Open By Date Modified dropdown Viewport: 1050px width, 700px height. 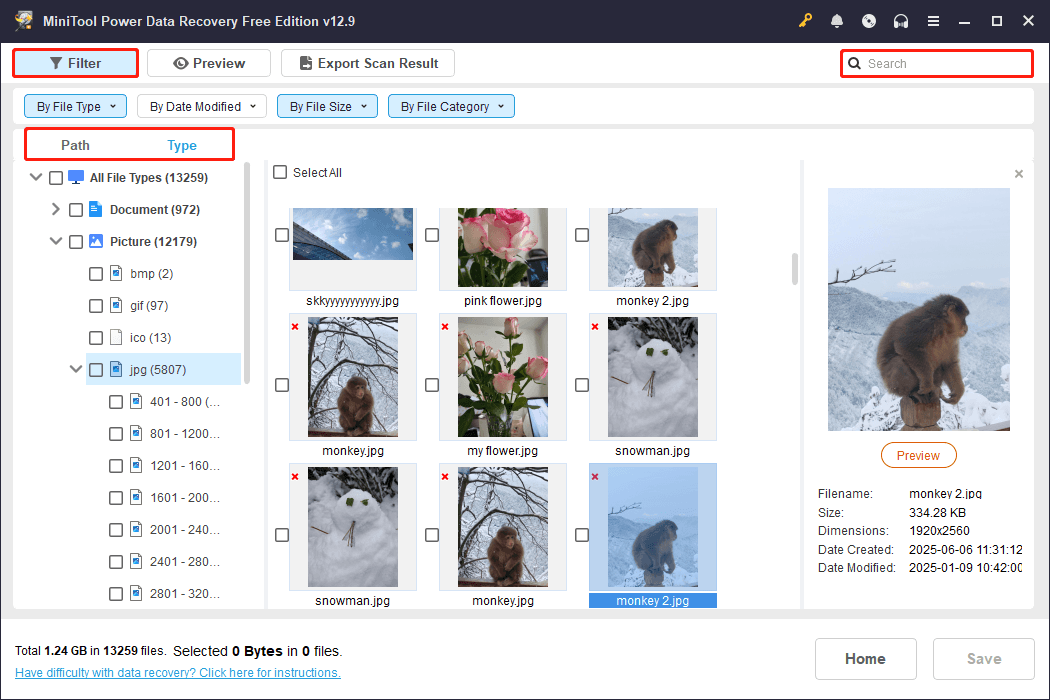pyautogui.click(x=202, y=107)
